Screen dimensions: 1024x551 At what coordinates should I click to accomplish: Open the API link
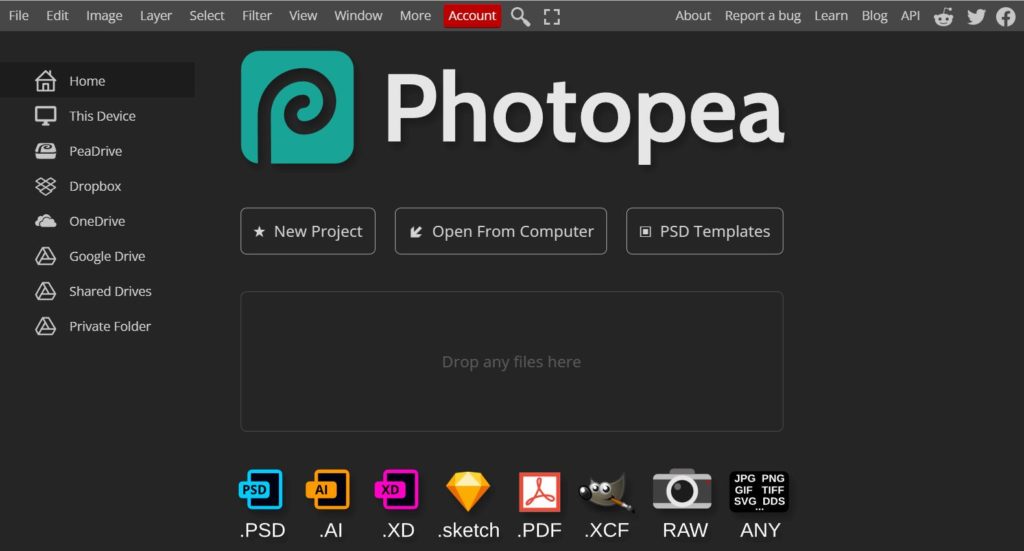click(x=910, y=16)
